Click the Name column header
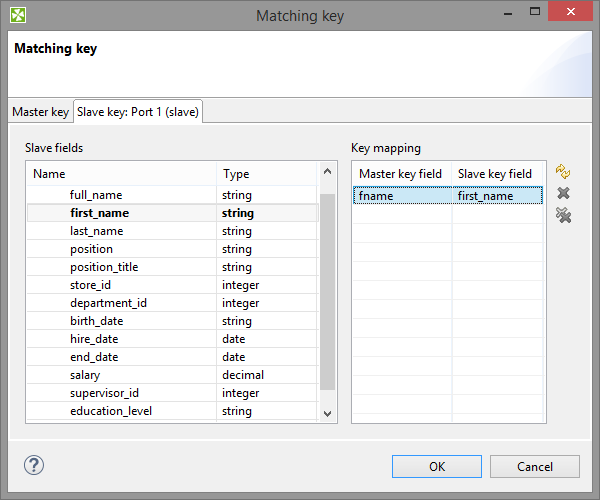The height and width of the screenshot is (500, 600). point(120,174)
